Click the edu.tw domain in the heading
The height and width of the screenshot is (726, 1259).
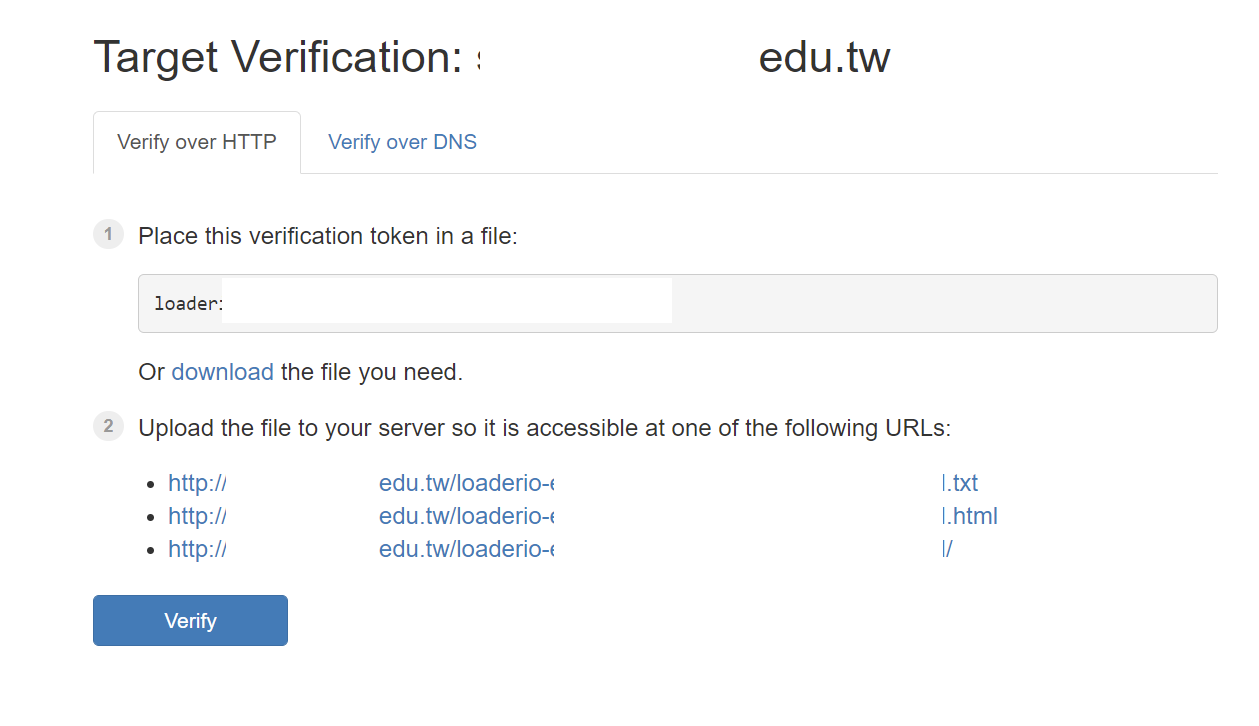coord(824,57)
